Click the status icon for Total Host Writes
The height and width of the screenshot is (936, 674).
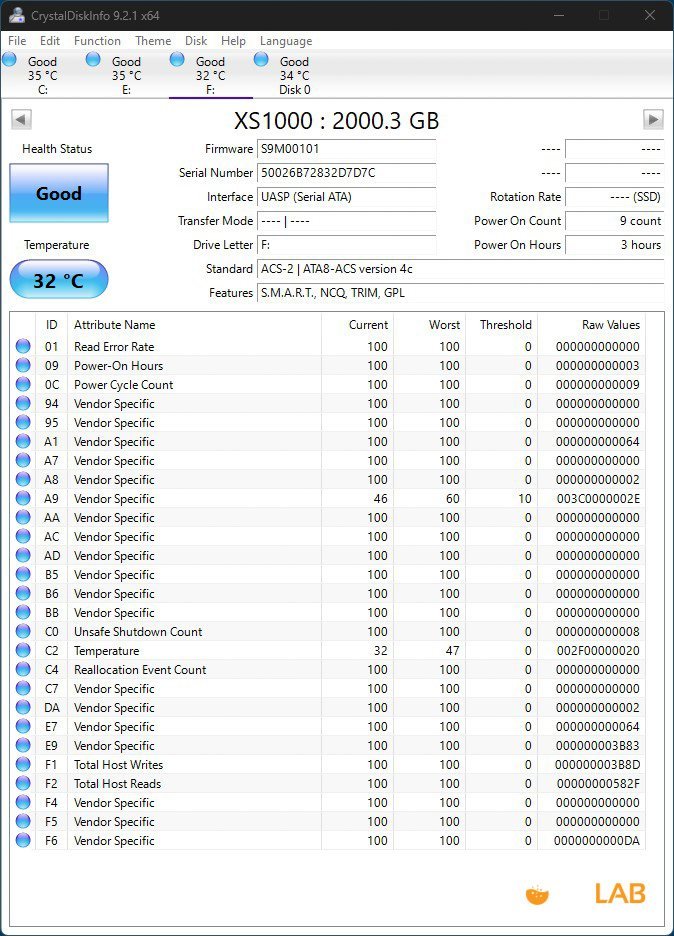click(x=23, y=765)
